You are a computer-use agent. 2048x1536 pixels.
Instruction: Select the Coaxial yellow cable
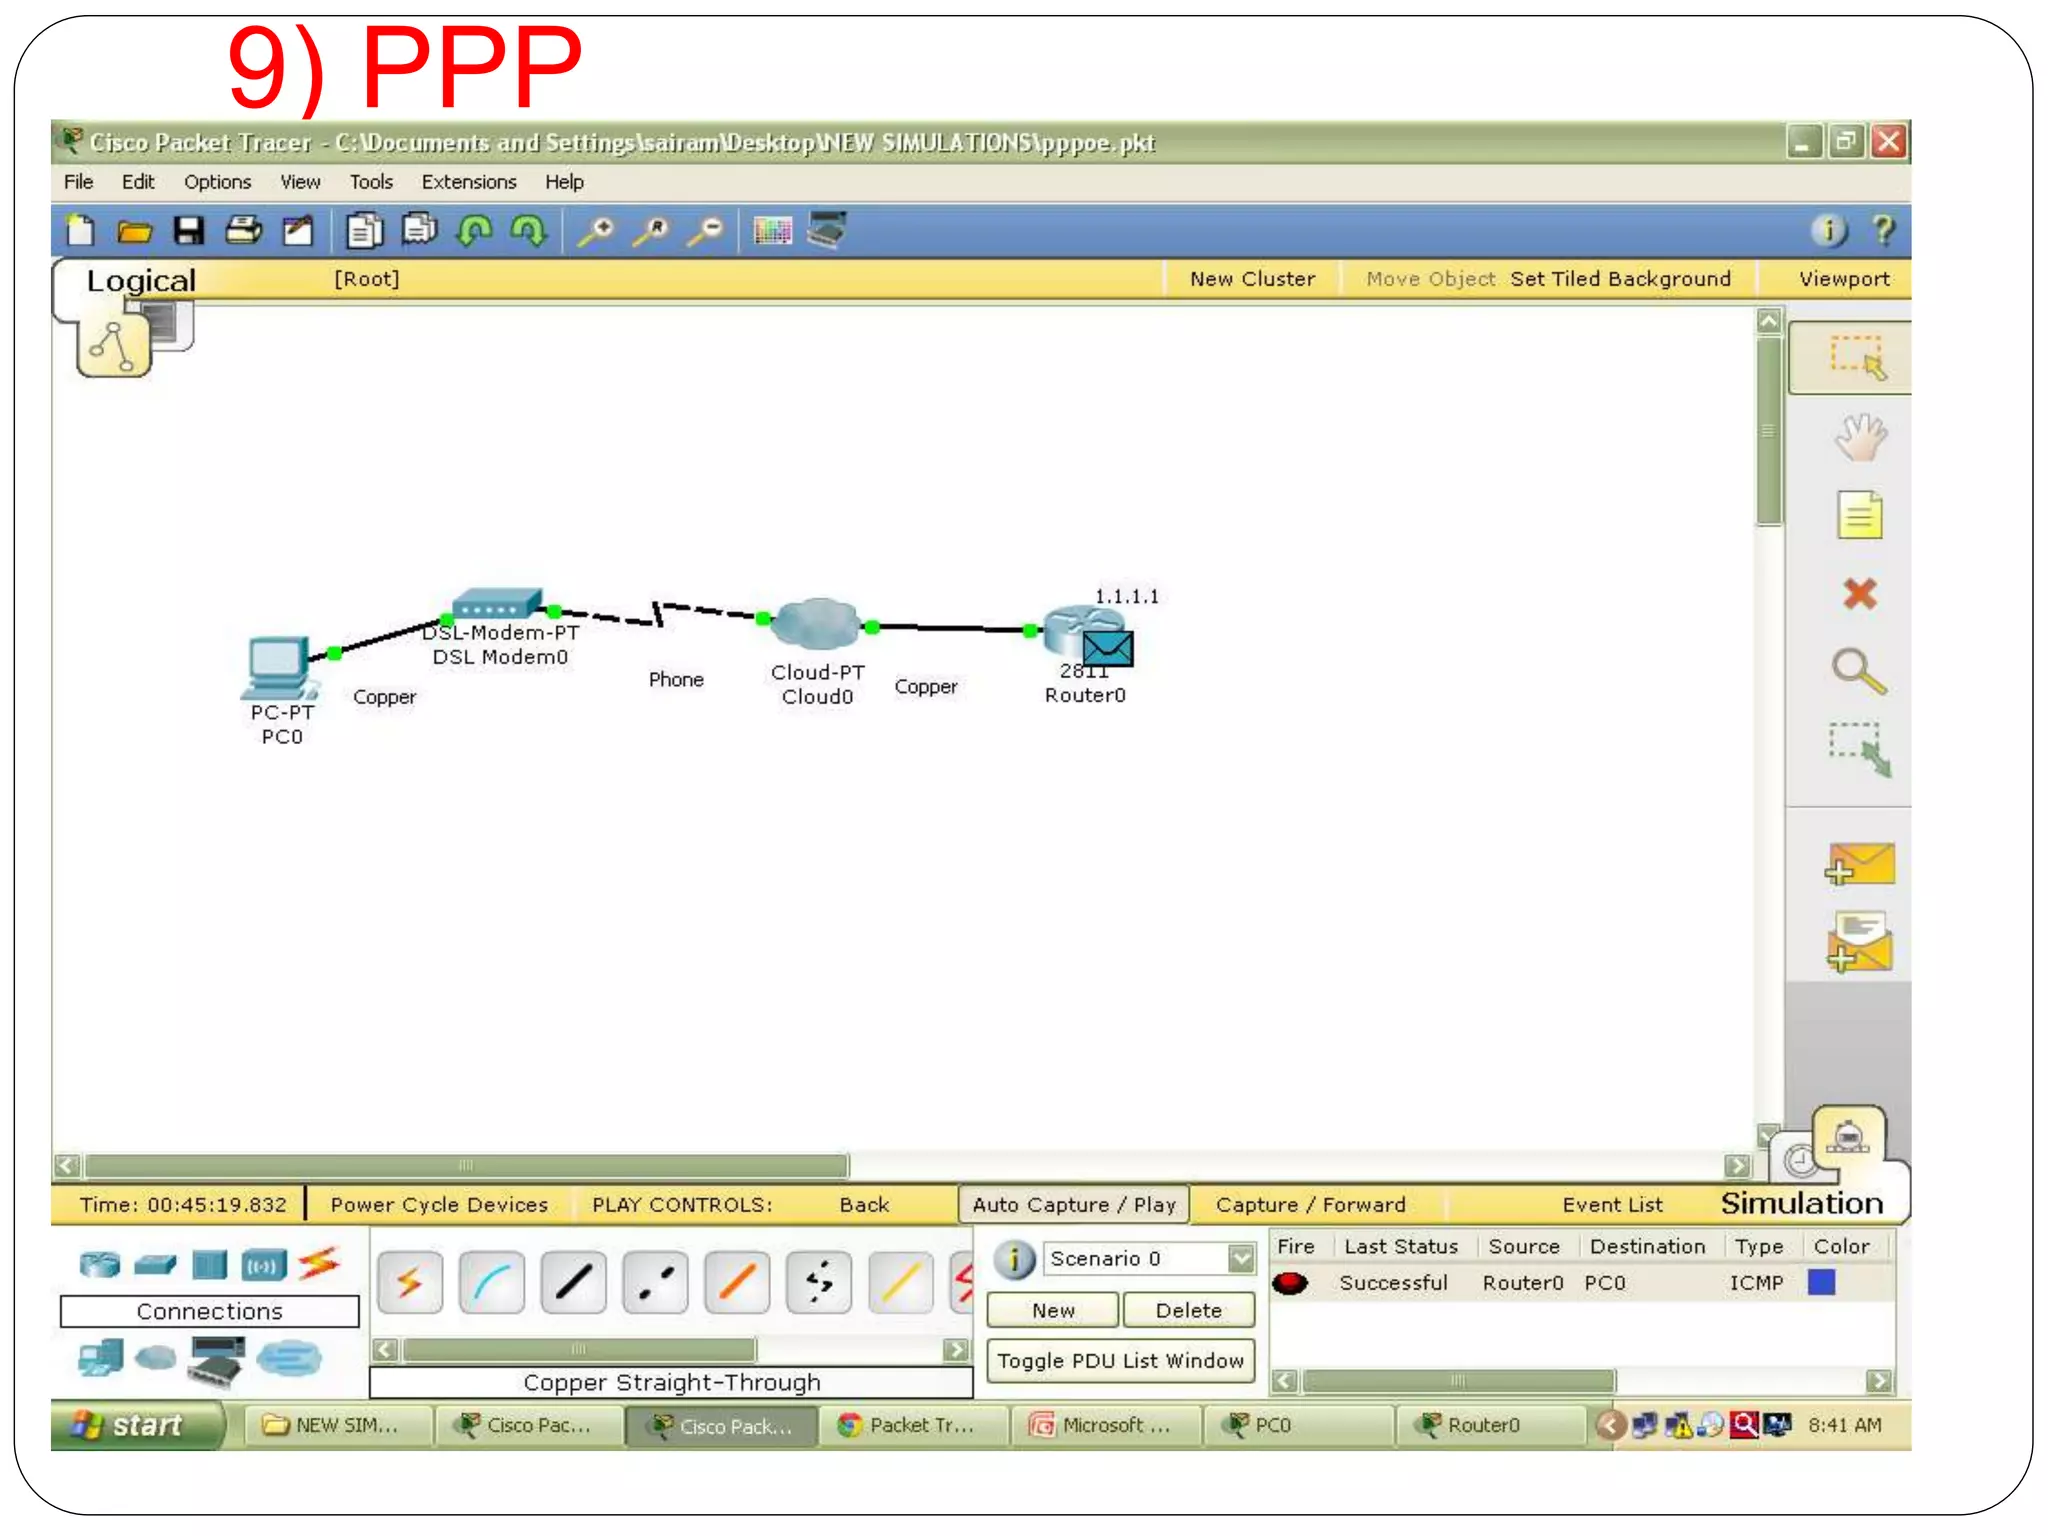tap(901, 1282)
